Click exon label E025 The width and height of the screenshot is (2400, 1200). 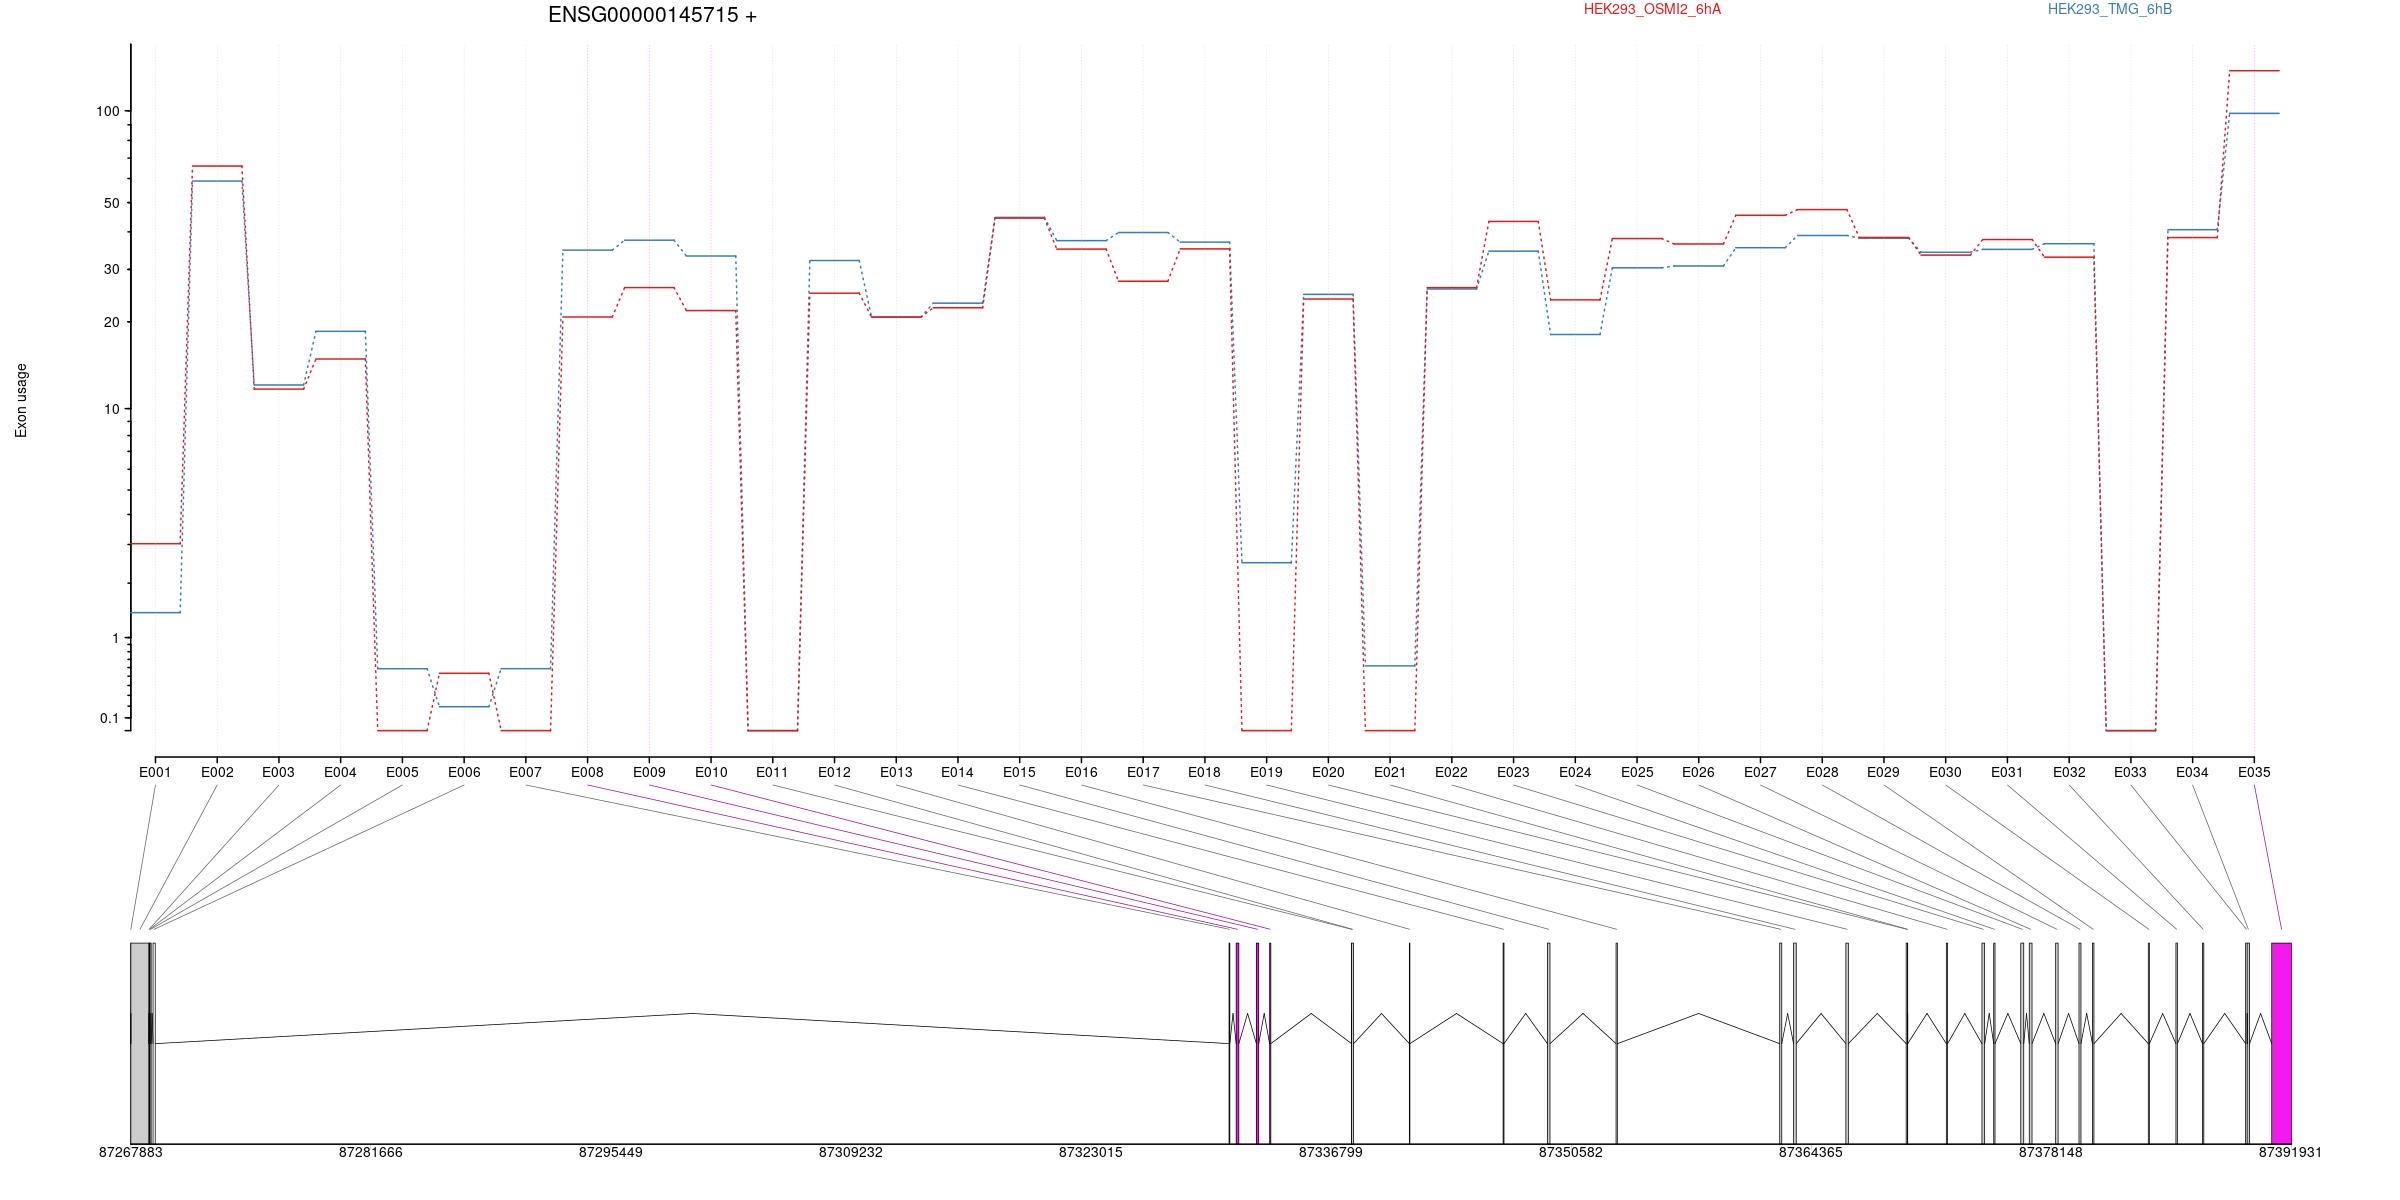click(x=1637, y=772)
